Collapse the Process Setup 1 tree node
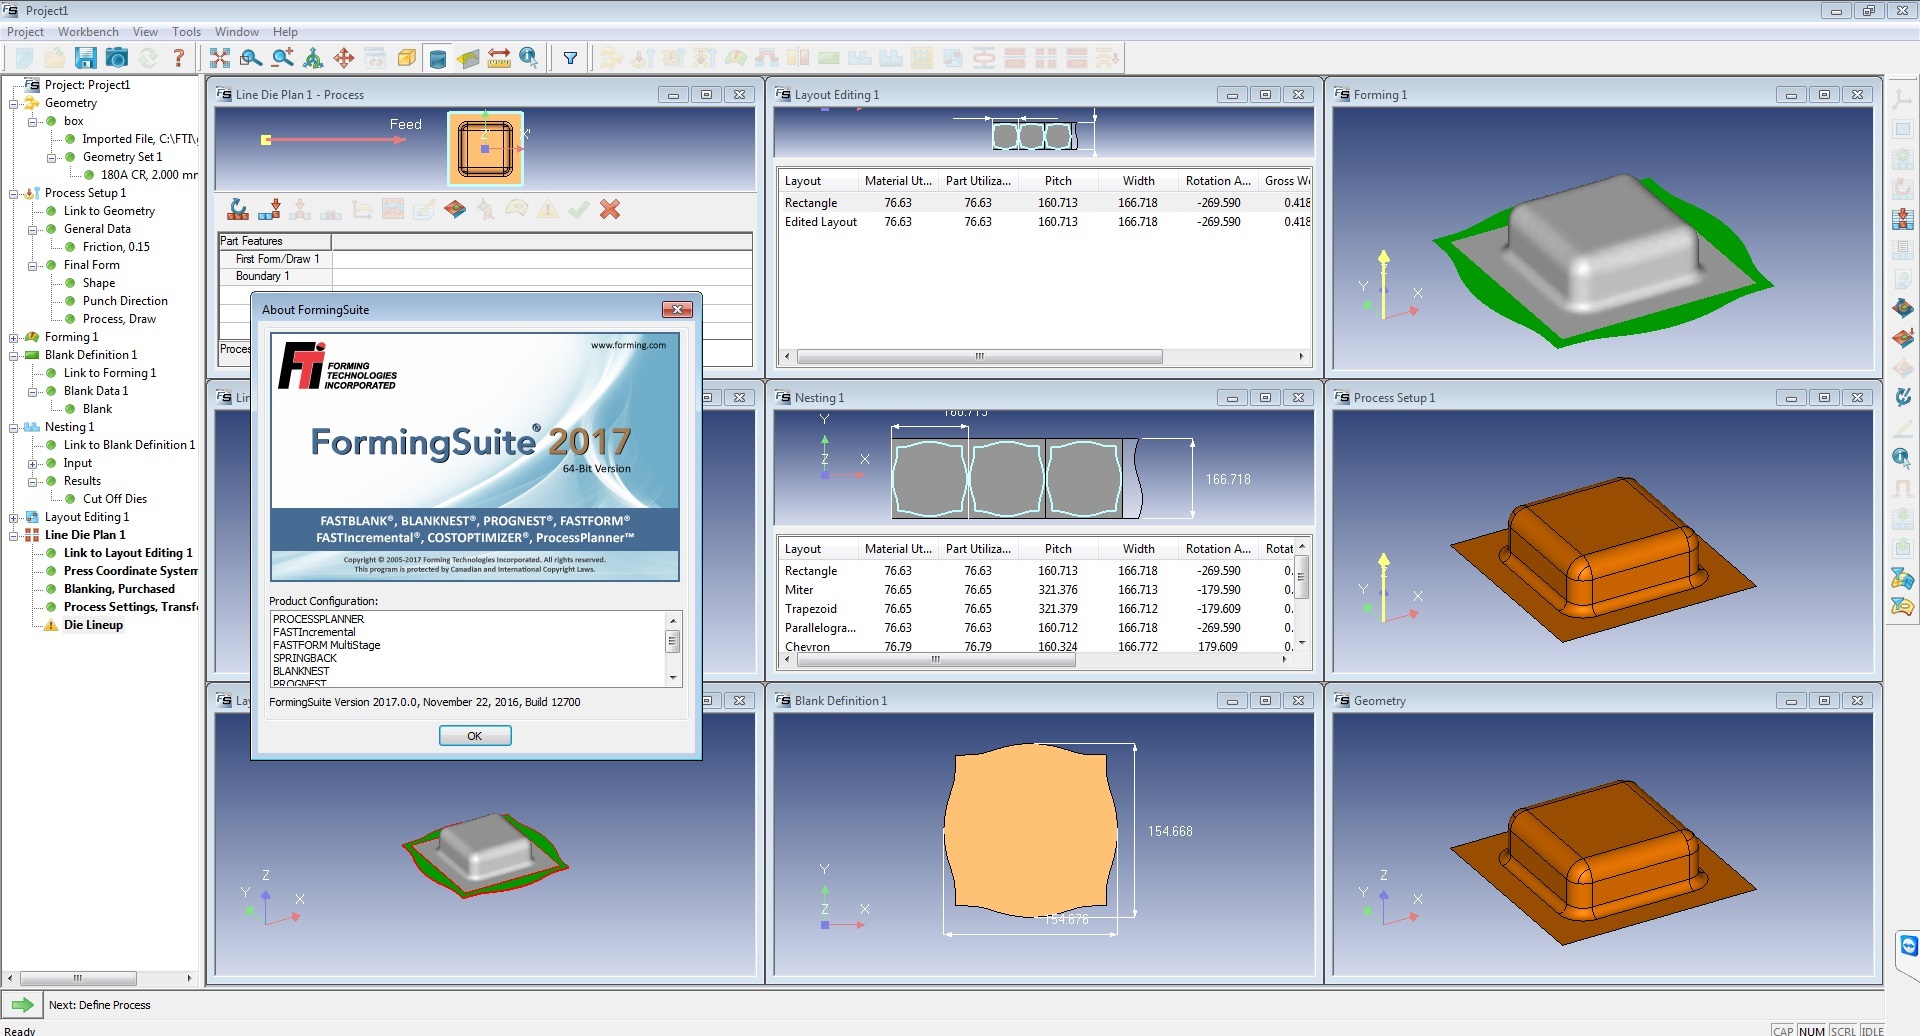 (14, 193)
